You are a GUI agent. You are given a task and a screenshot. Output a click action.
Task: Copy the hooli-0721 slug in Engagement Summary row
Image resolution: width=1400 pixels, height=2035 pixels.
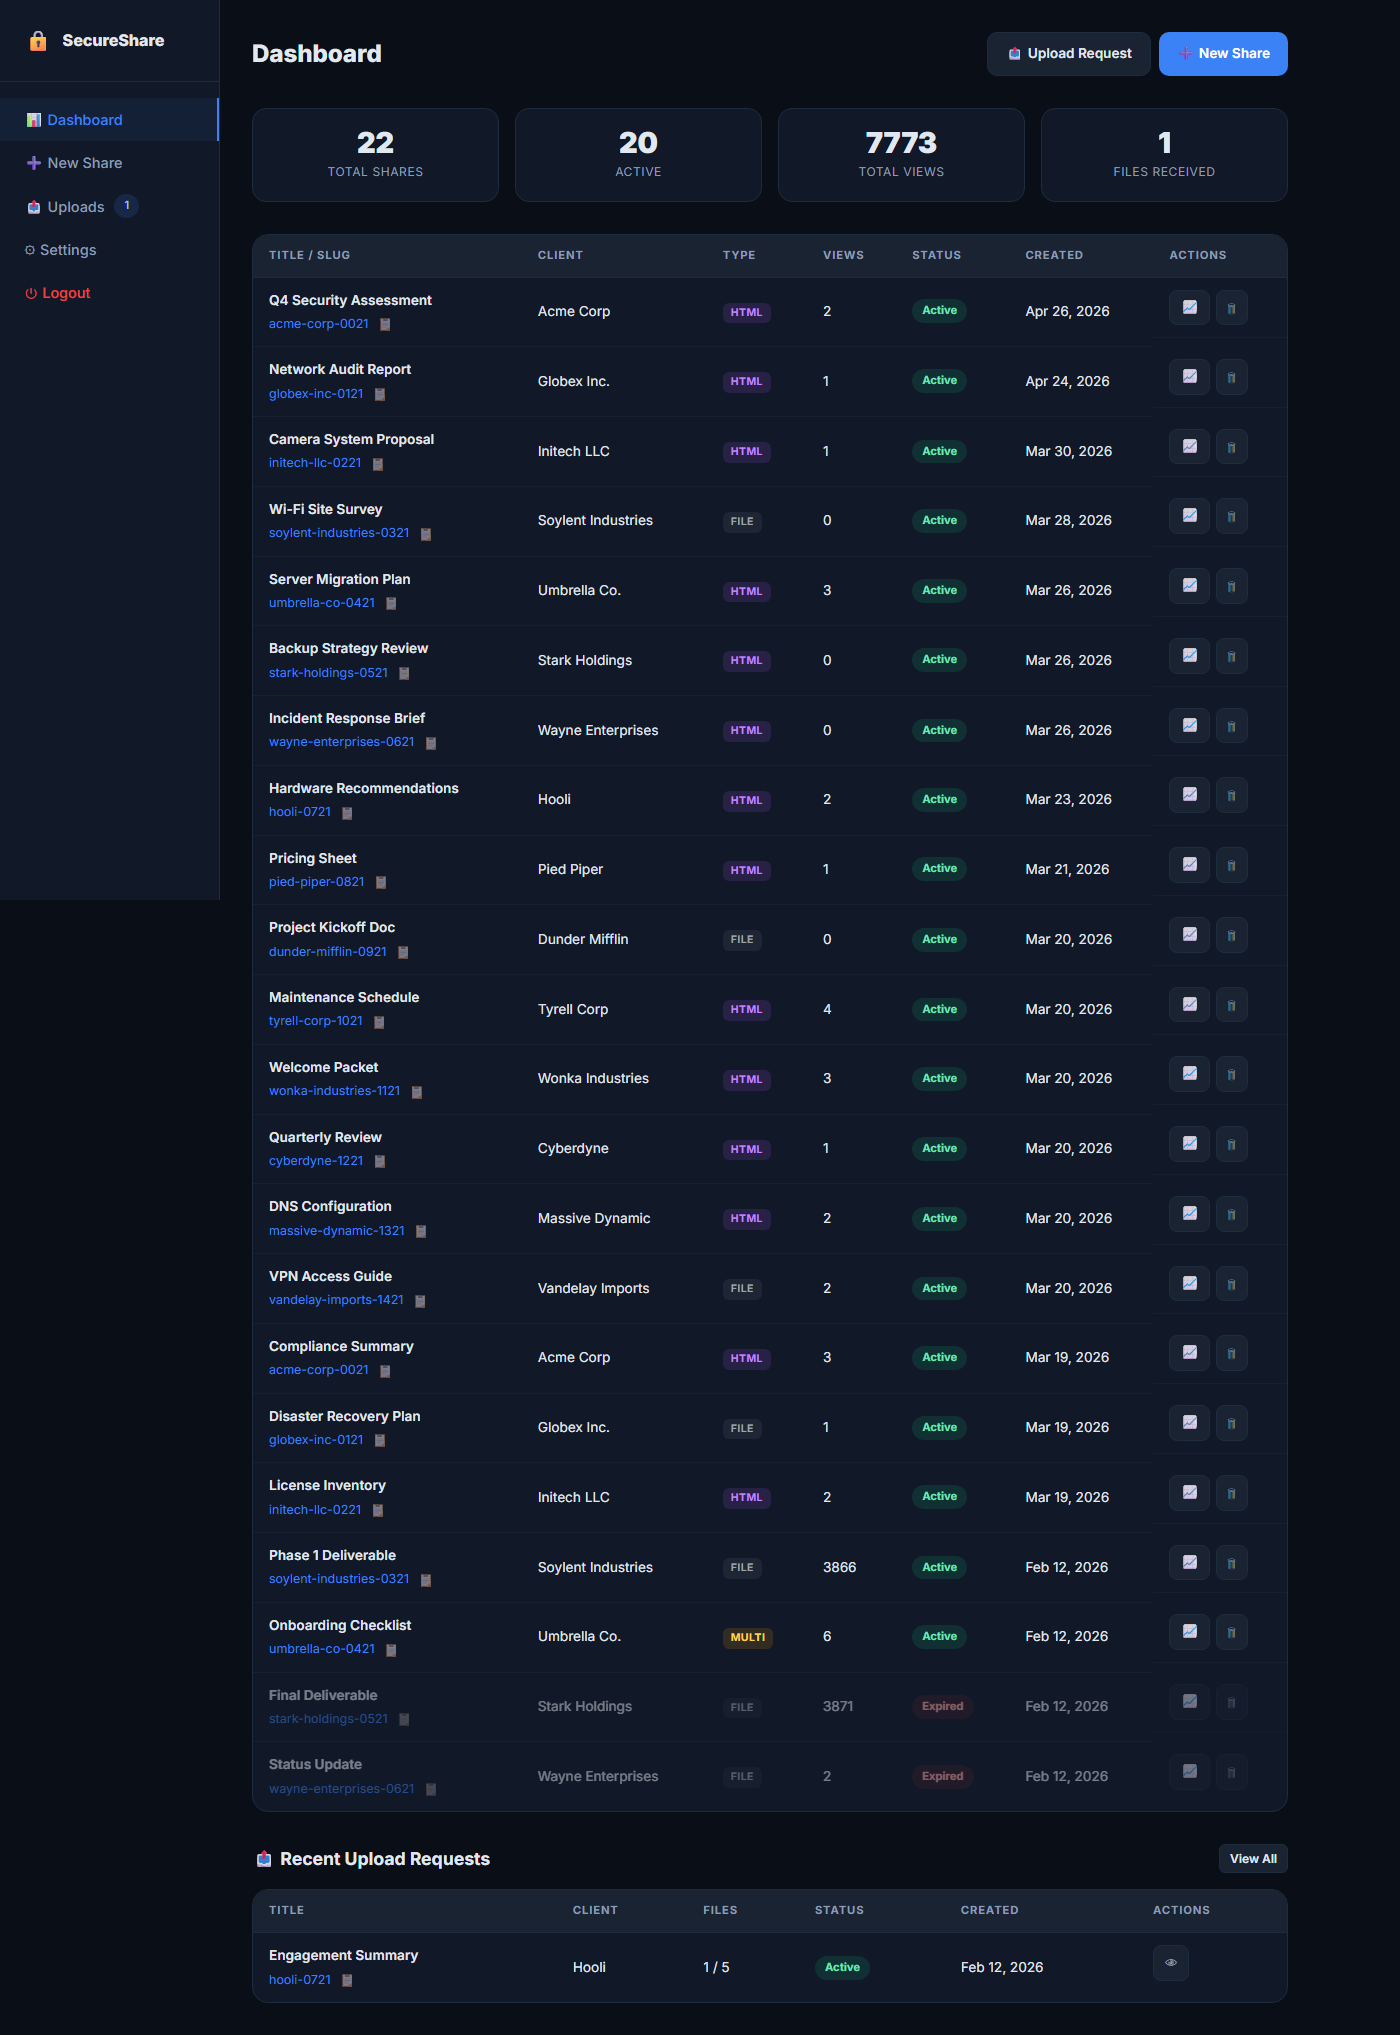click(347, 1981)
